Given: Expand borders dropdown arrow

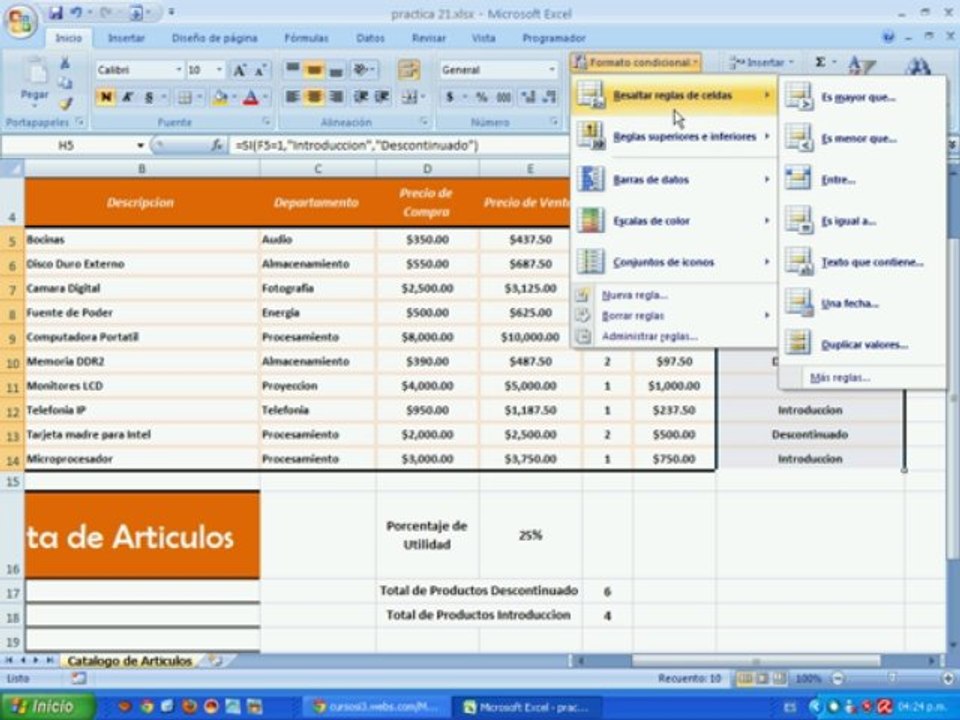Looking at the screenshot, I should coord(198,97).
